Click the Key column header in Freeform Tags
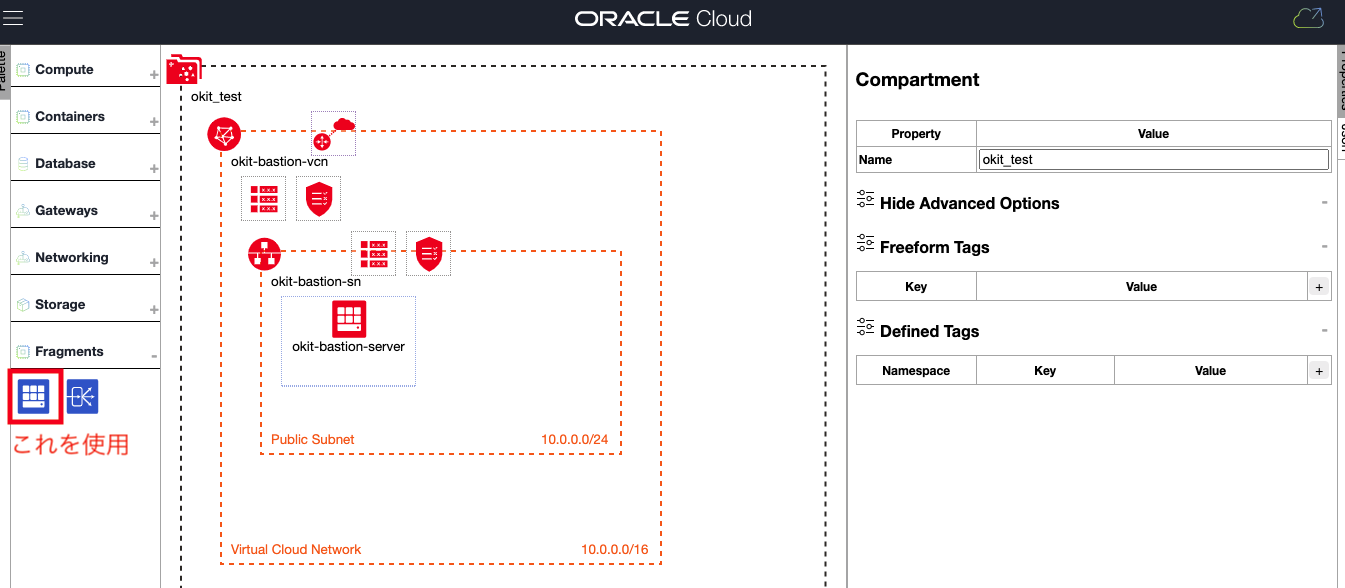The width and height of the screenshot is (1345, 588). tap(916, 287)
